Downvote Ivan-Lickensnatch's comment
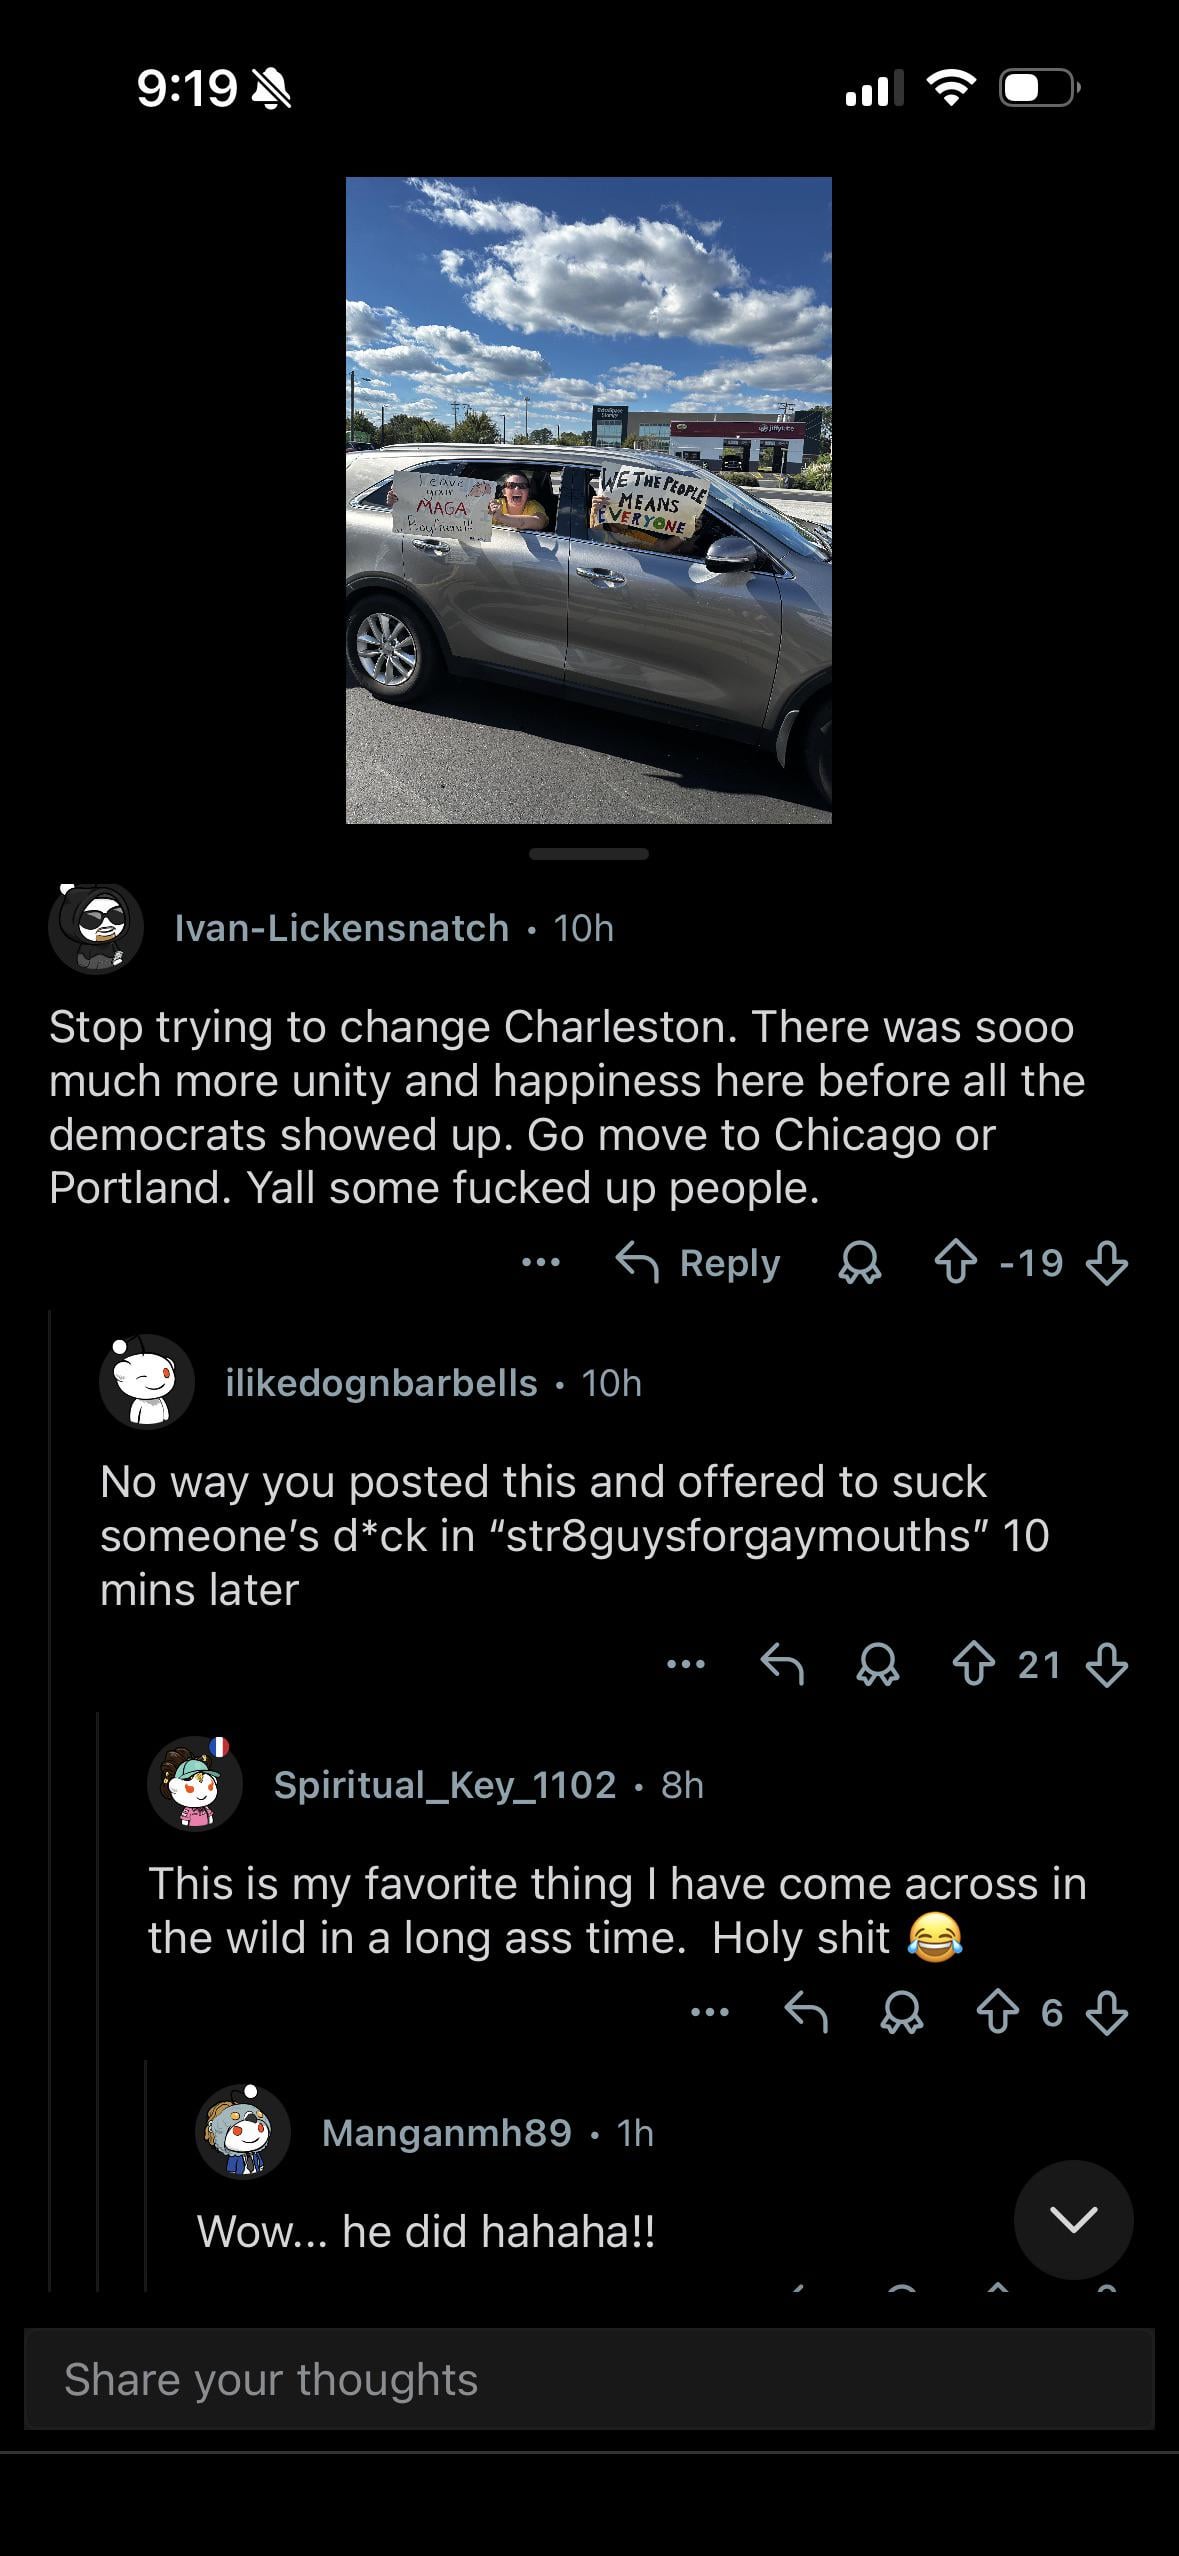1179x2556 pixels. point(1107,1263)
